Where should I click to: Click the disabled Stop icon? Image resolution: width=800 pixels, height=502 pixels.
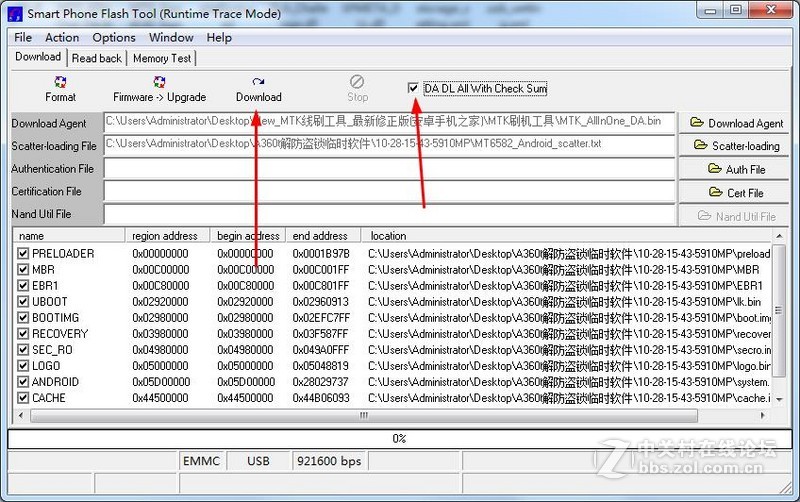(357, 82)
